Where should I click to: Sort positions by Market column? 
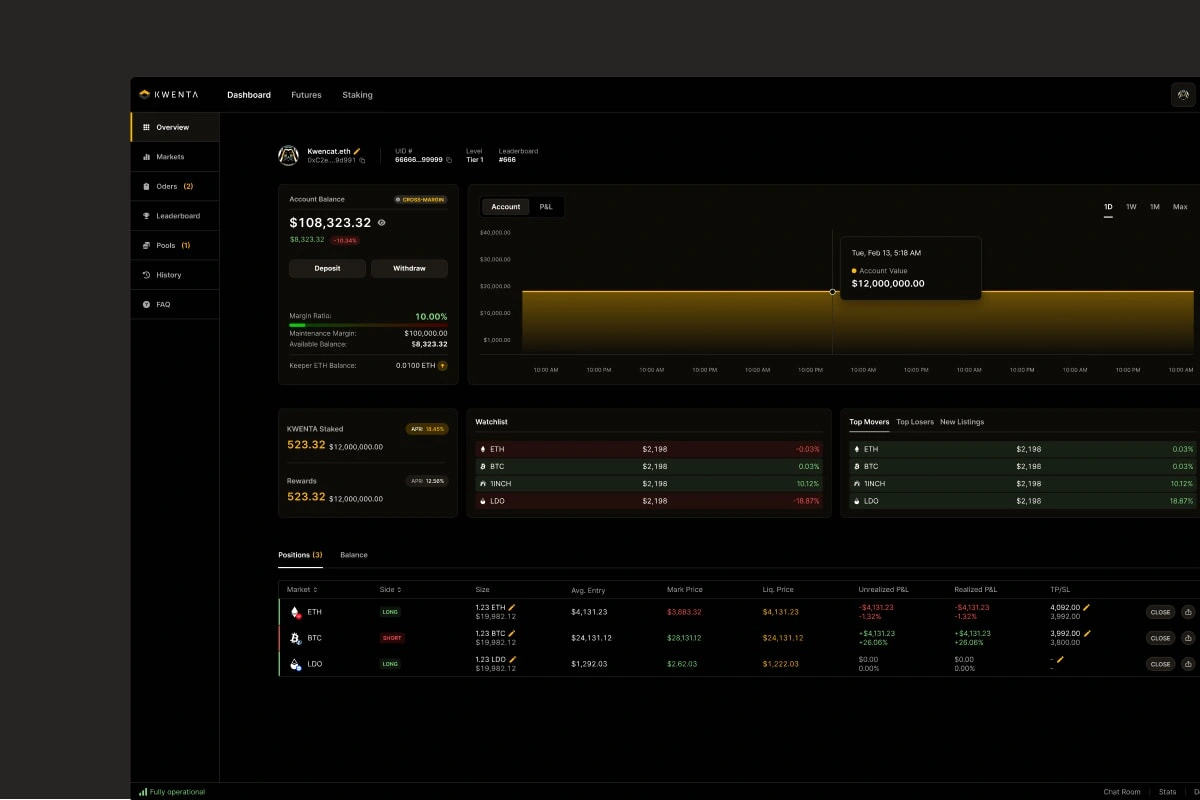(x=301, y=590)
